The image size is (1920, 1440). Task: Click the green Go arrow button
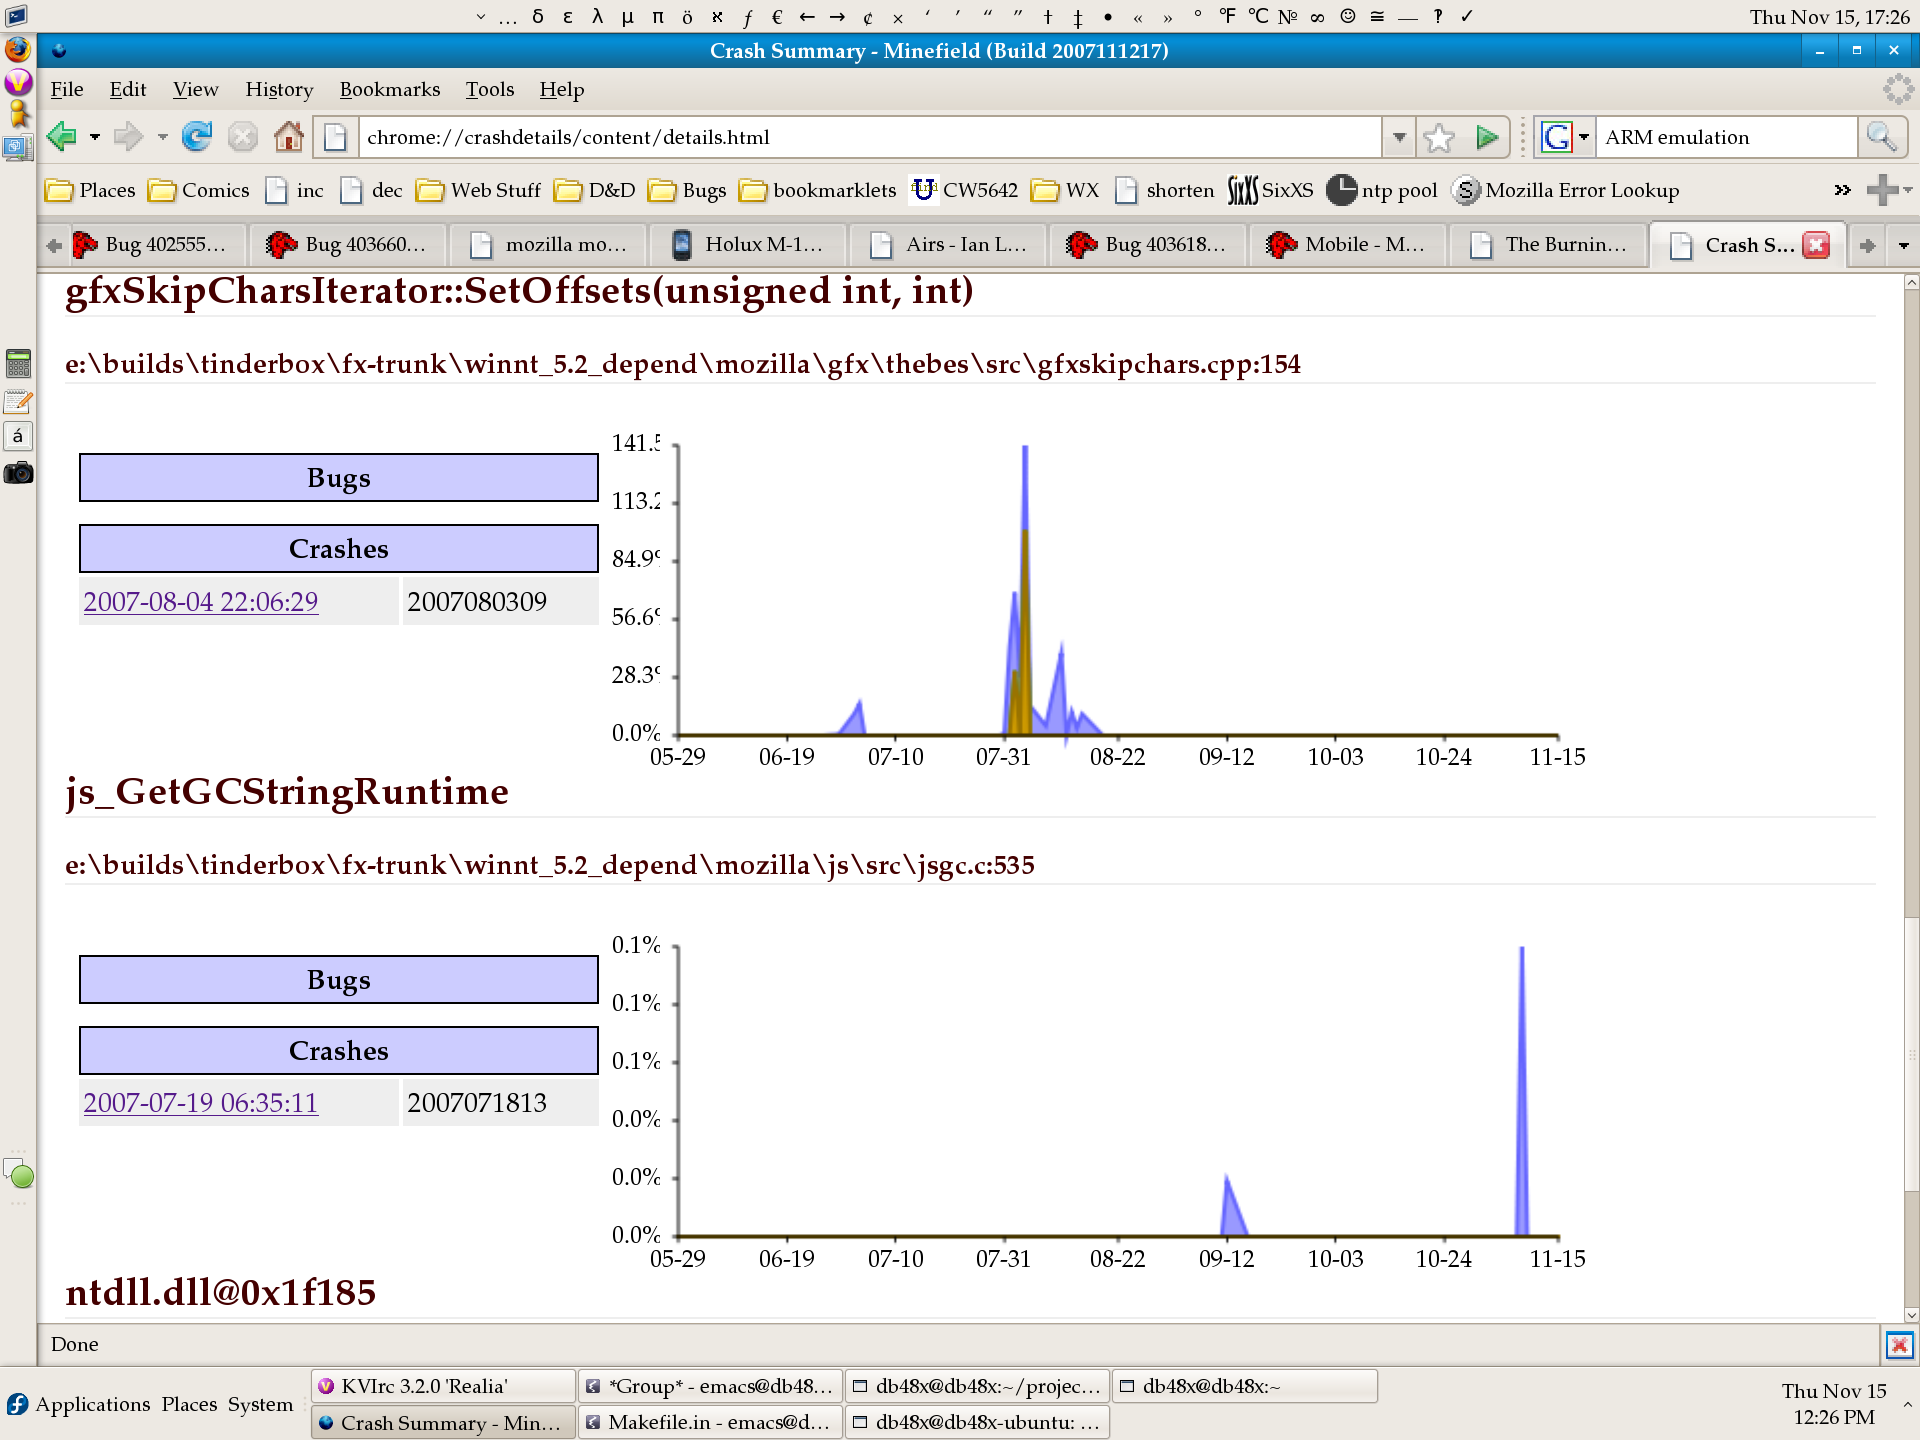click(1487, 137)
